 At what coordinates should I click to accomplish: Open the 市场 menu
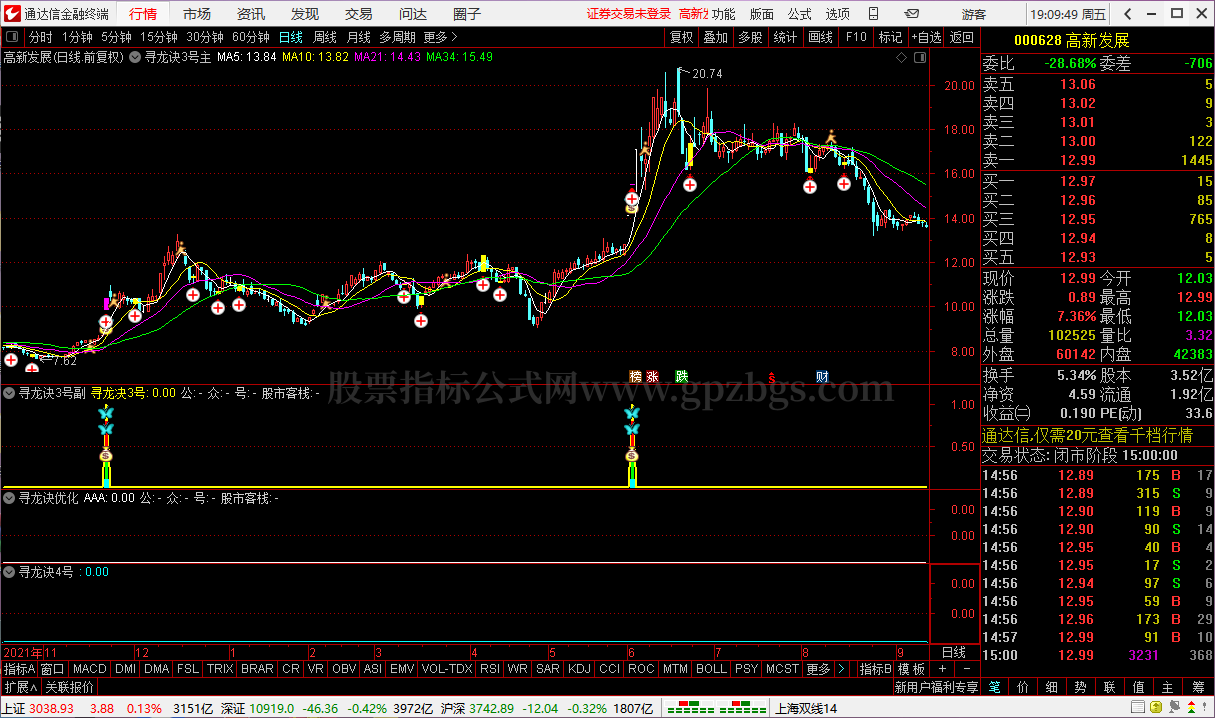pyautogui.click(x=197, y=14)
